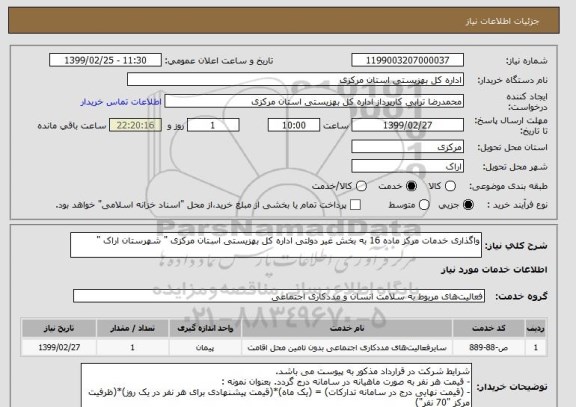Click the buyer organization name field
Viewport: 576px width, 407px height.
tap(295, 80)
